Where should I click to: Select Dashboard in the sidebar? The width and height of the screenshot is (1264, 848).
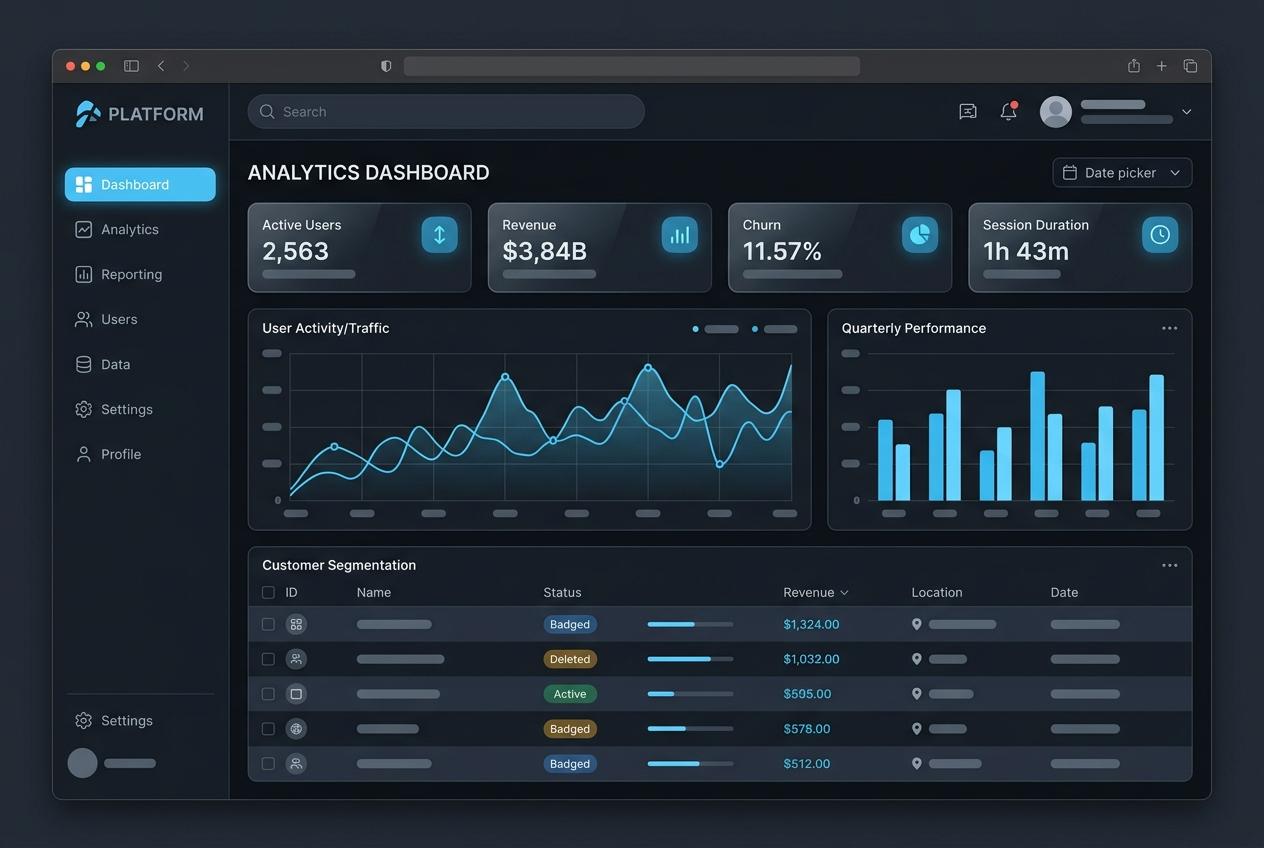140,185
